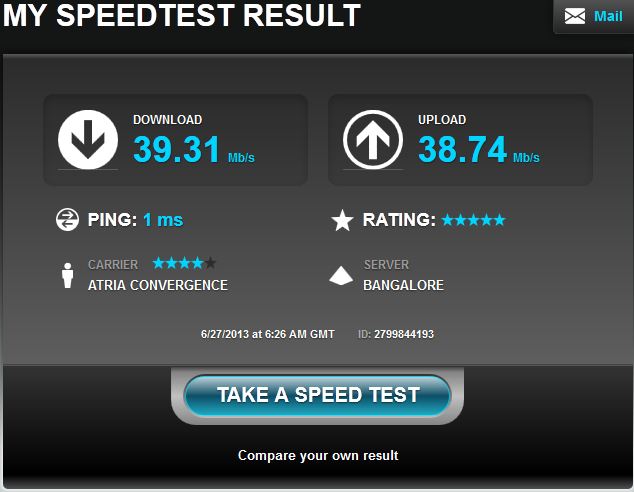Click the five blue rating stars
Viewport: 634px width, 492px height.
473,220
